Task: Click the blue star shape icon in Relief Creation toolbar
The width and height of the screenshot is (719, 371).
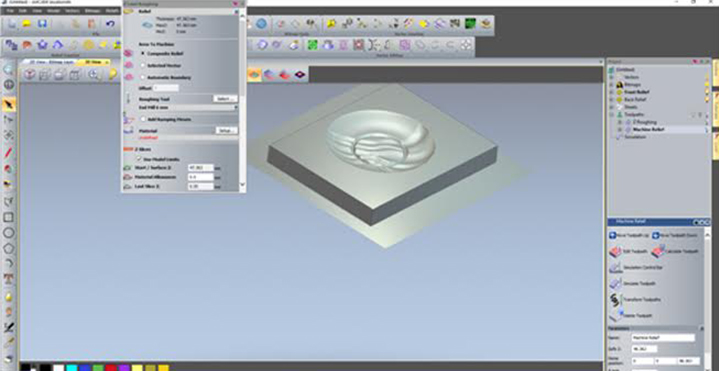Action: click(x=42, y=44)
